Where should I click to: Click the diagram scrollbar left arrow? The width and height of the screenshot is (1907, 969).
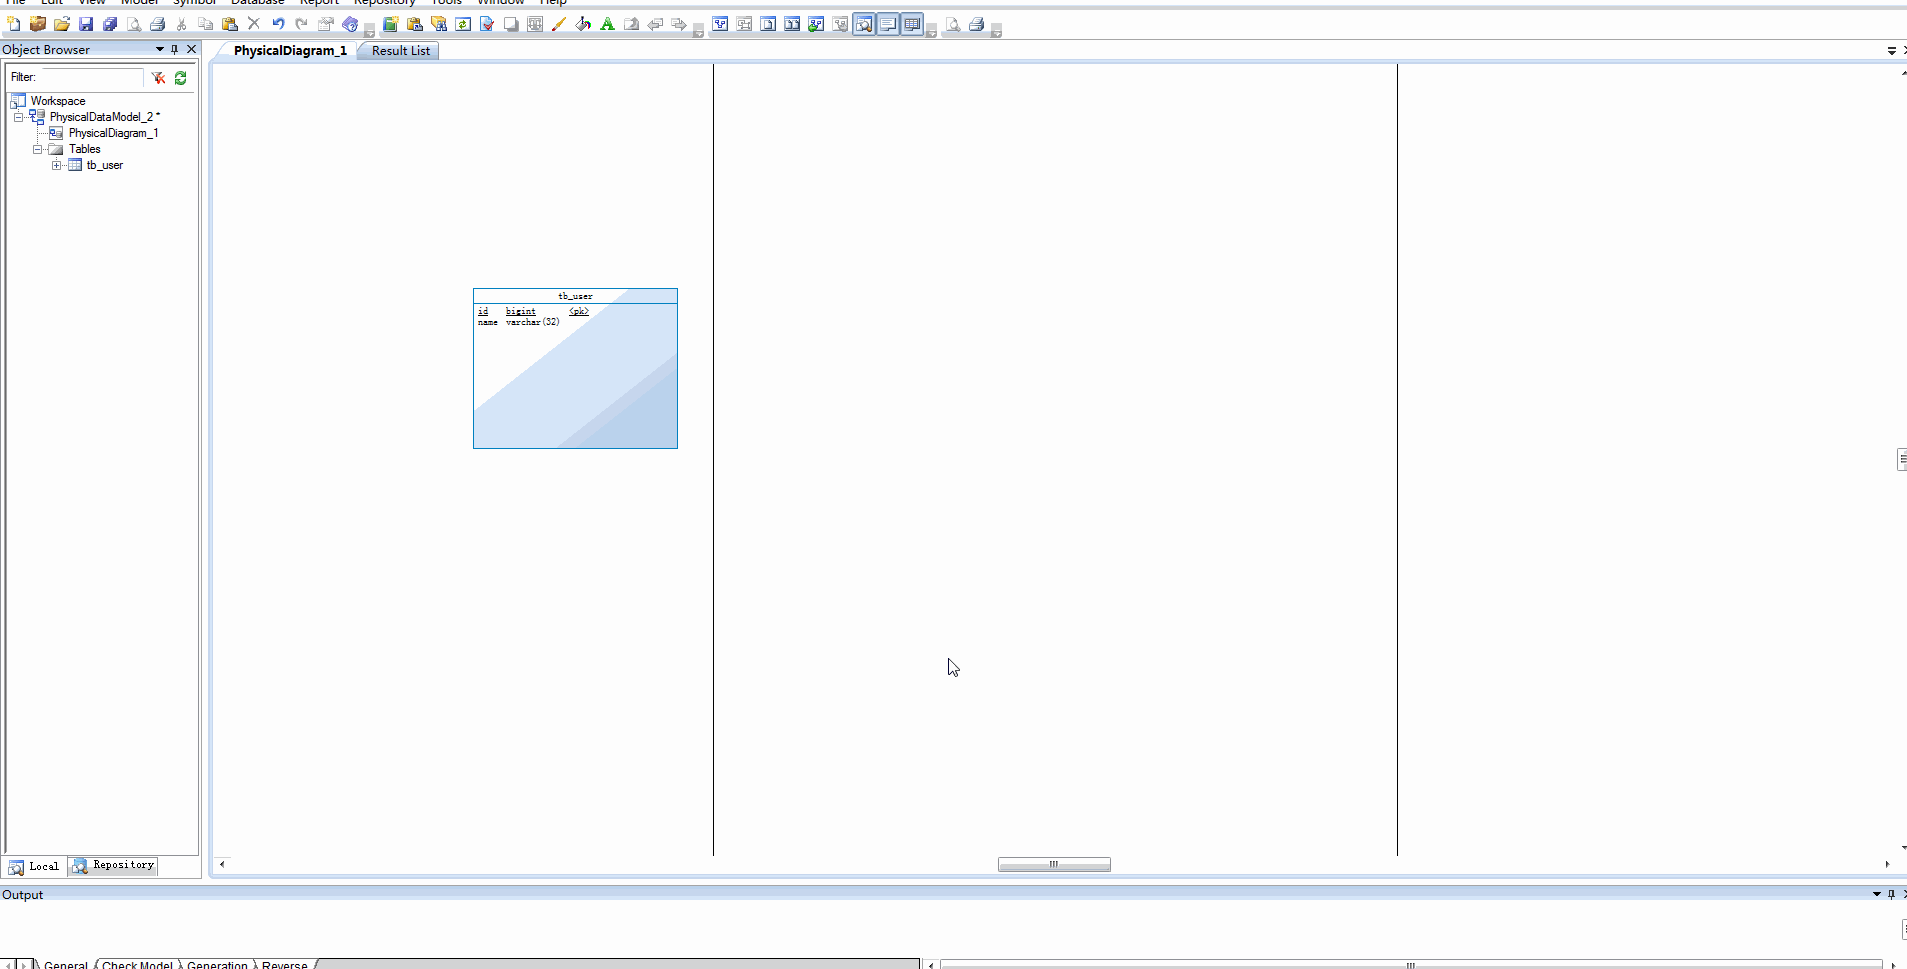222,864
